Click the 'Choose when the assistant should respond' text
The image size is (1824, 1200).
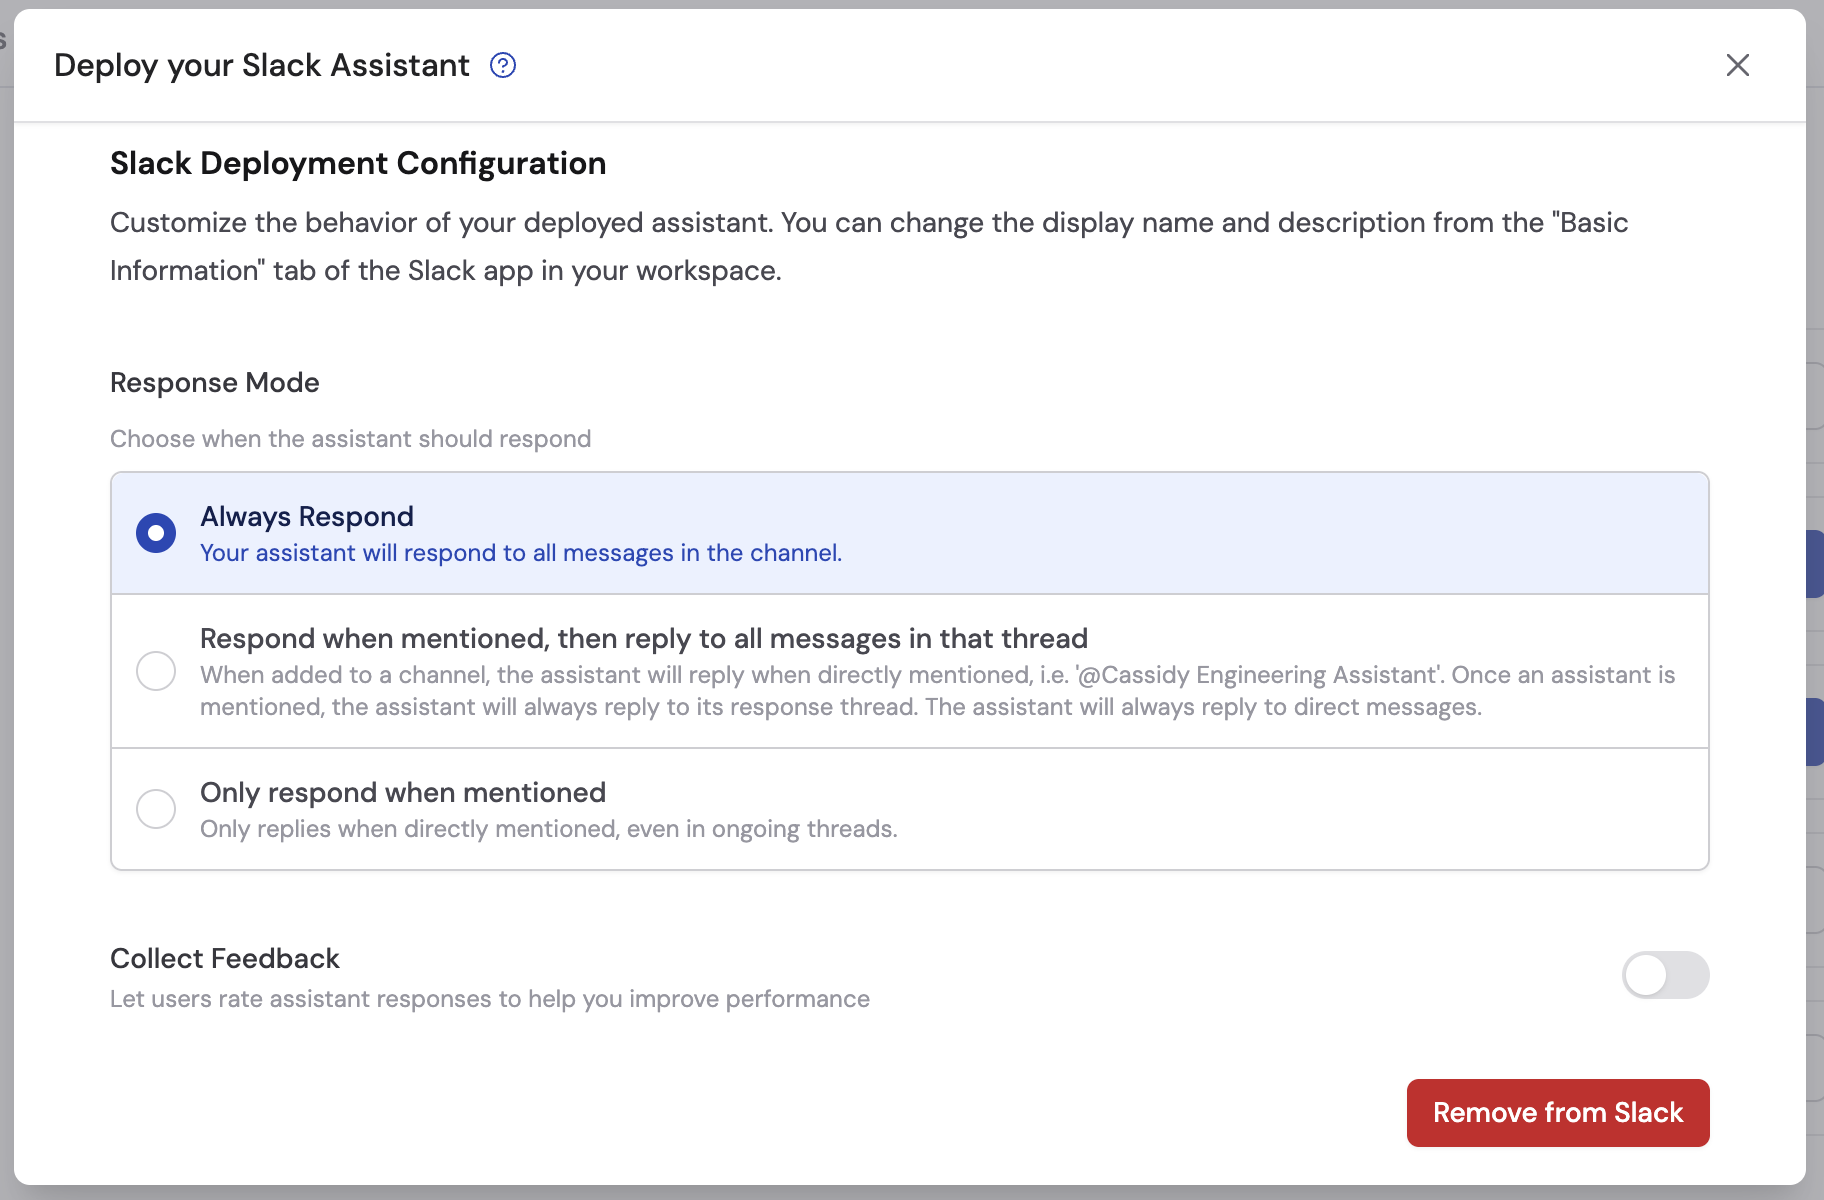(x=350, y=438)
